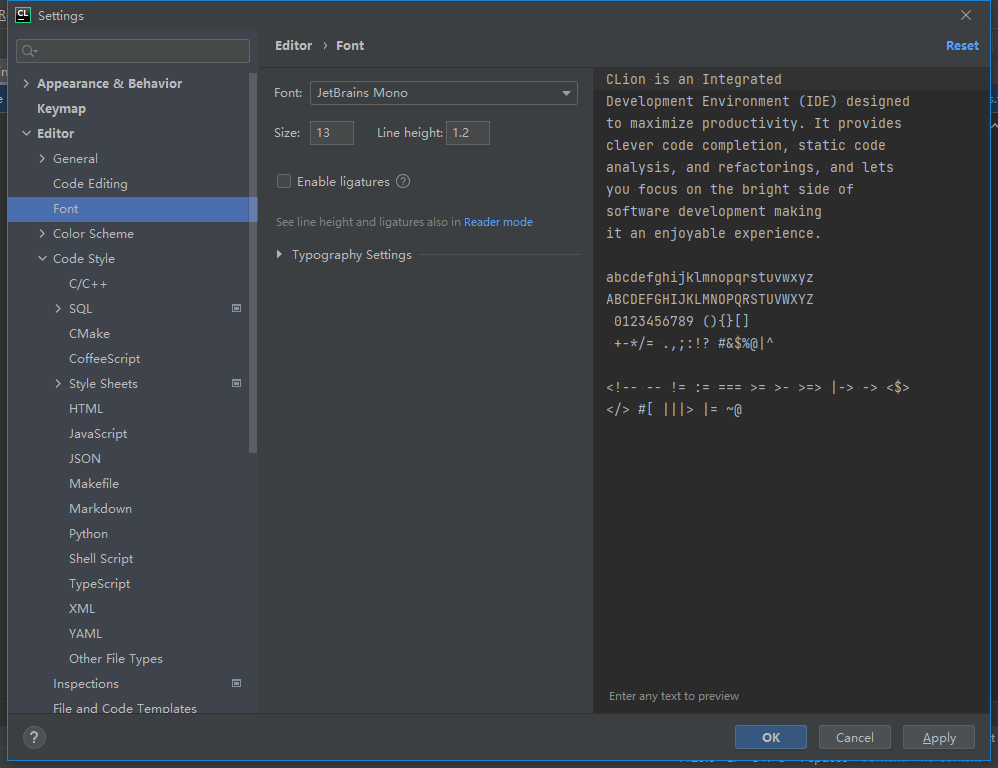The height and width of the screenshot is (768, 998).
Task: Click inside the font preview text area
Action: [x=791, y=388]
